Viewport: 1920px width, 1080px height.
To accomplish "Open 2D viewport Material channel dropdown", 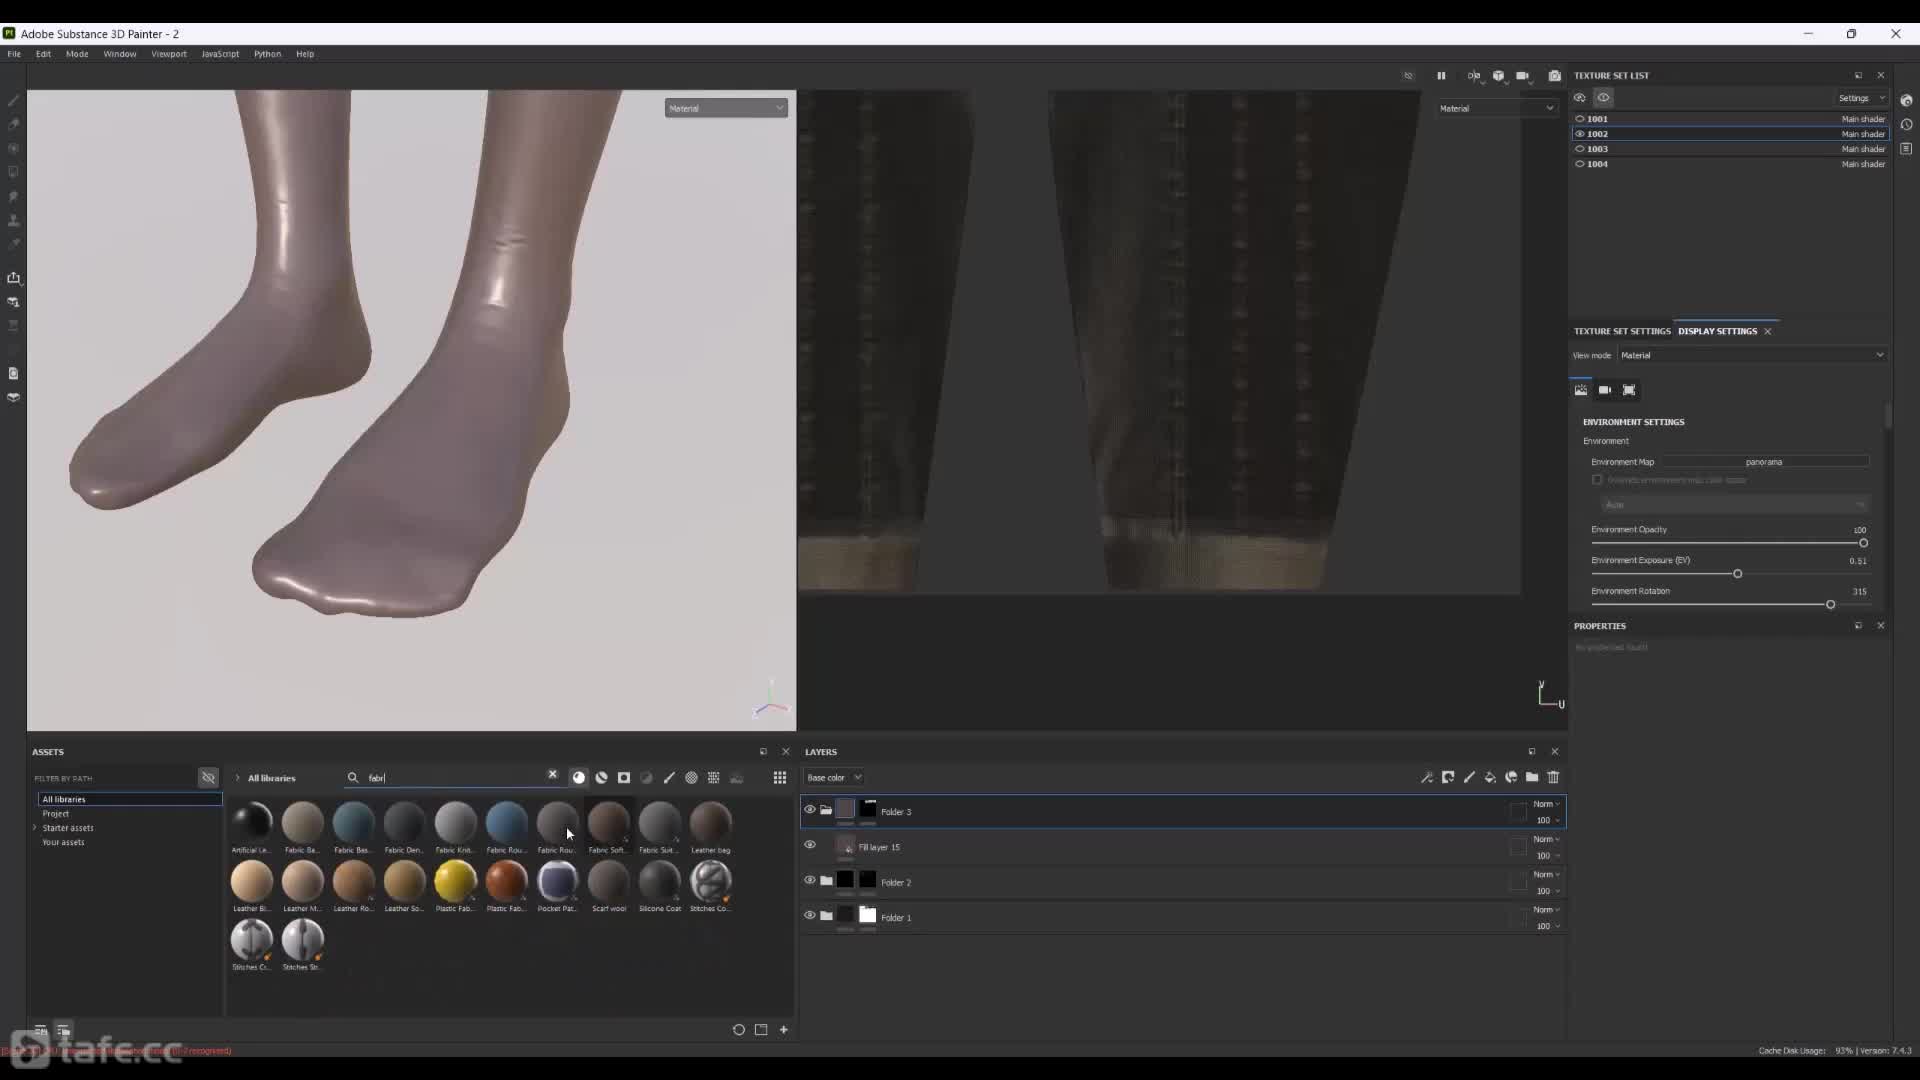I will [x=1496, y=108].
